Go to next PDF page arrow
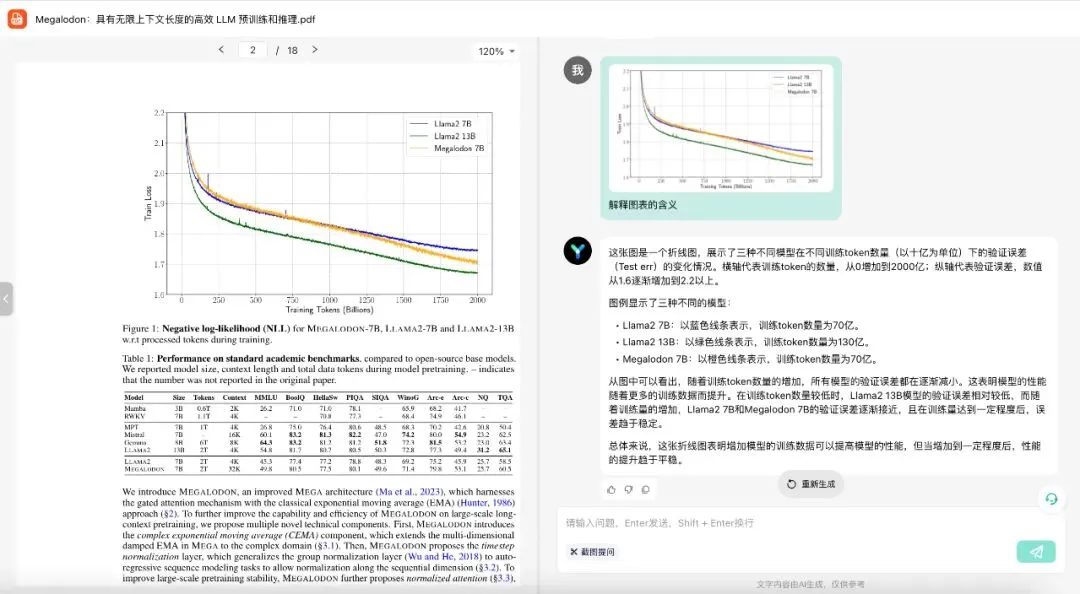The image size is (1080, 594). [315, 50]
